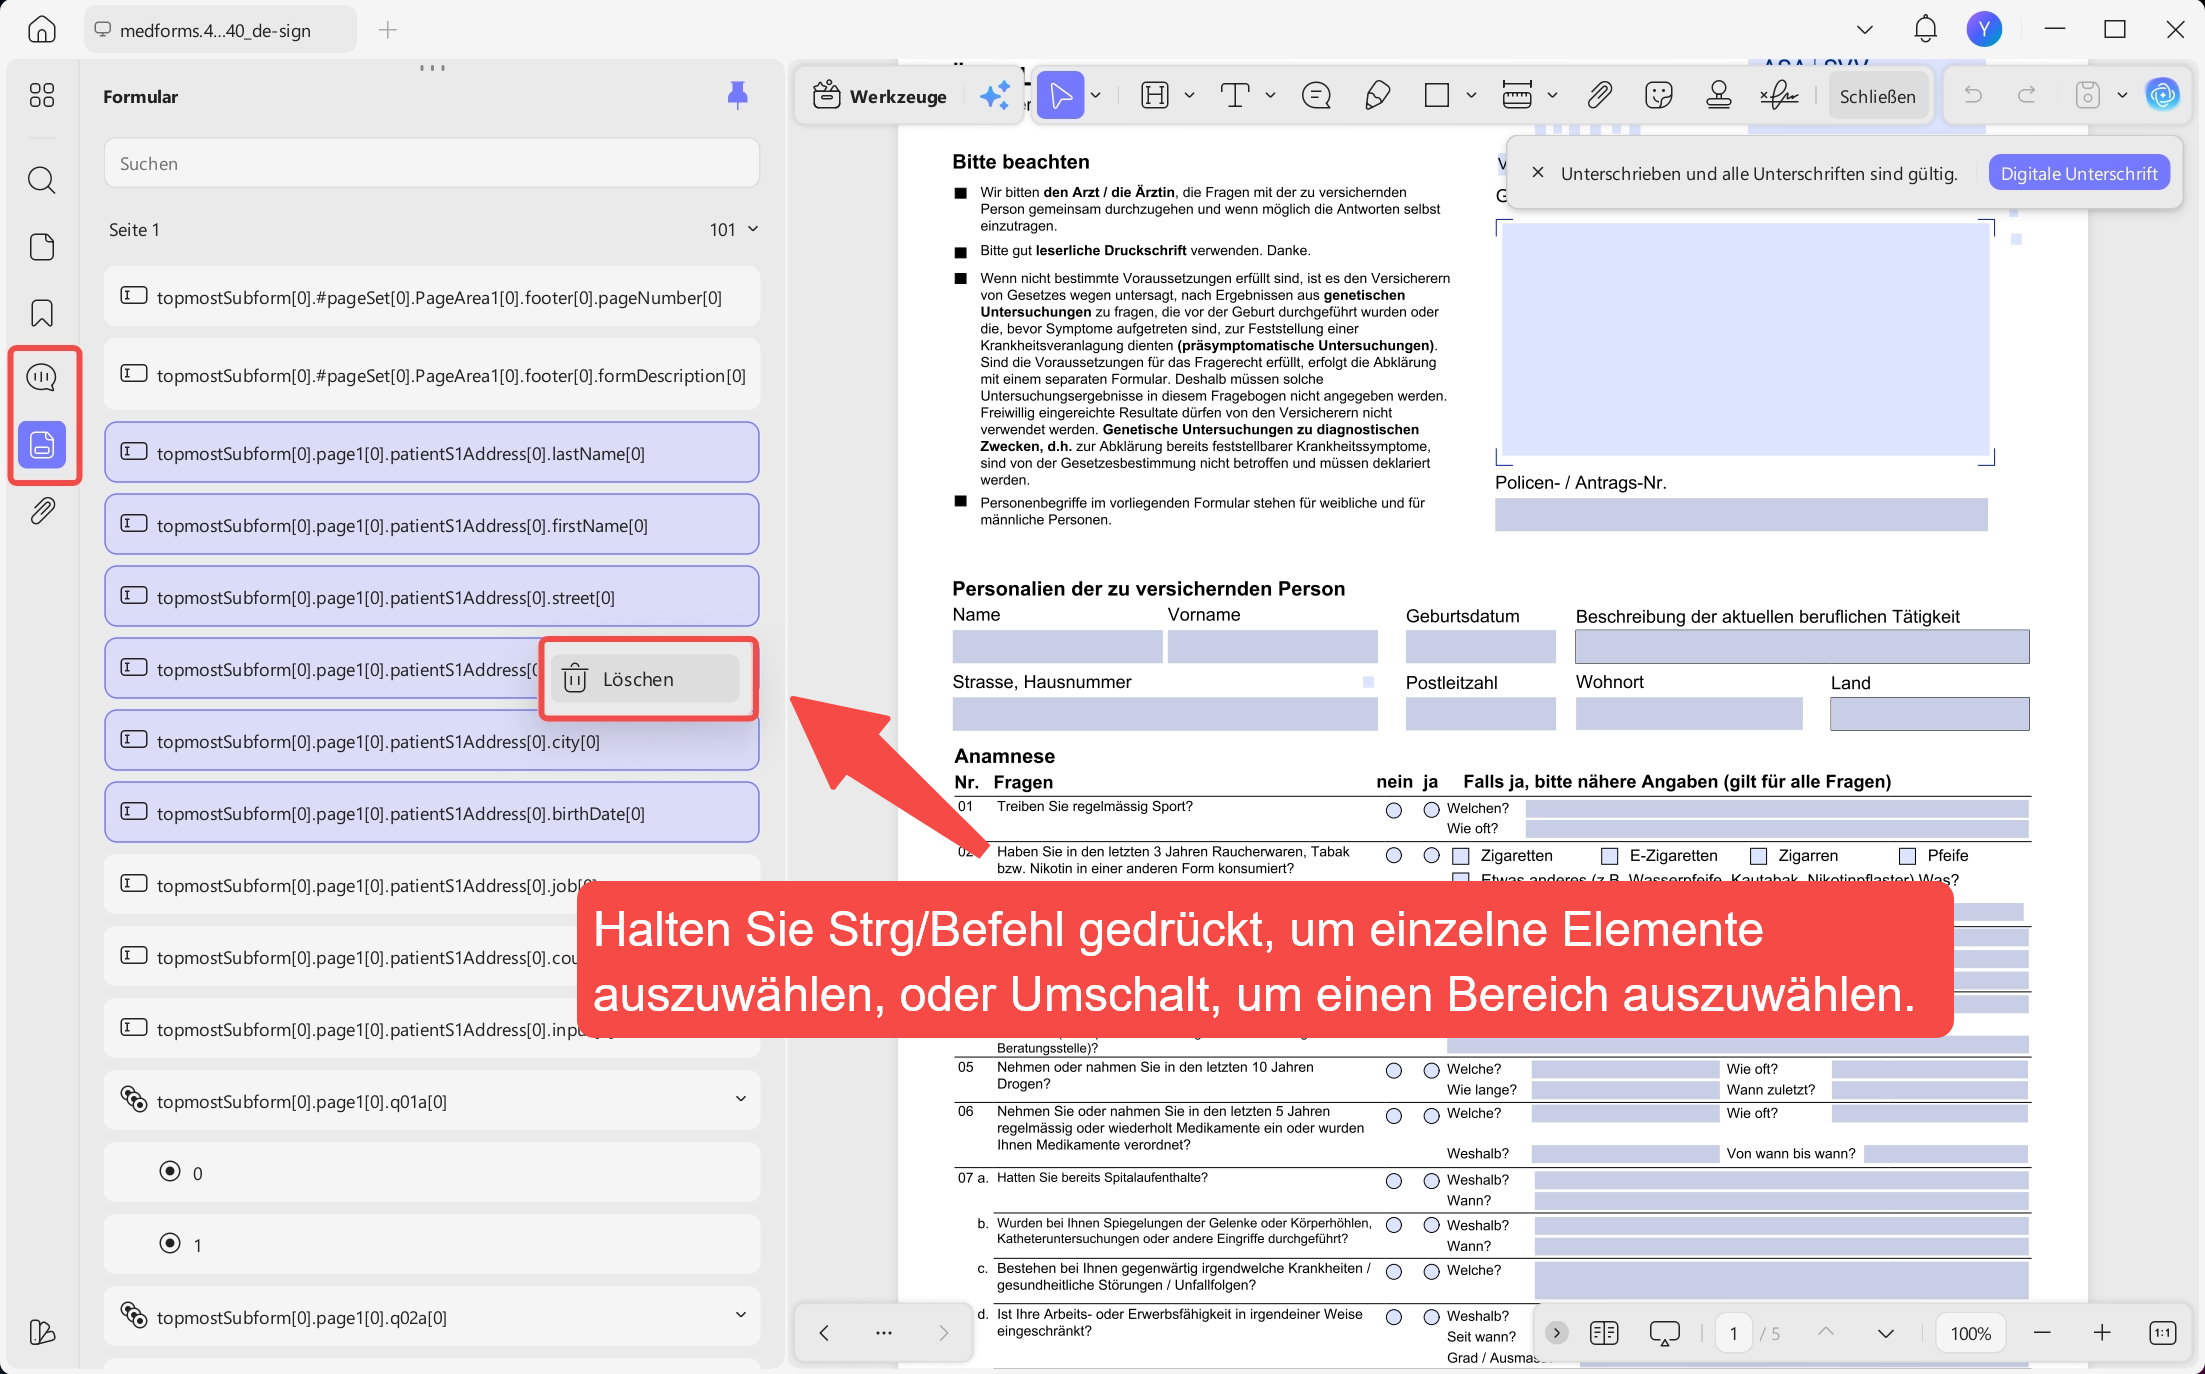Check the Zigarren checkbox
The height and width of the screenshot is (1374, 2205).
(1759, 856)
